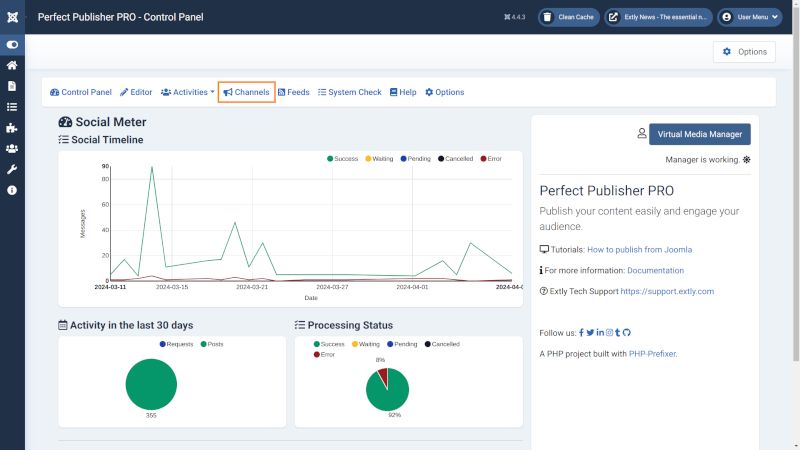Click the Extly Tech Support help icon
This screenshot has height=450, width=800.
[x=543, y=291]
